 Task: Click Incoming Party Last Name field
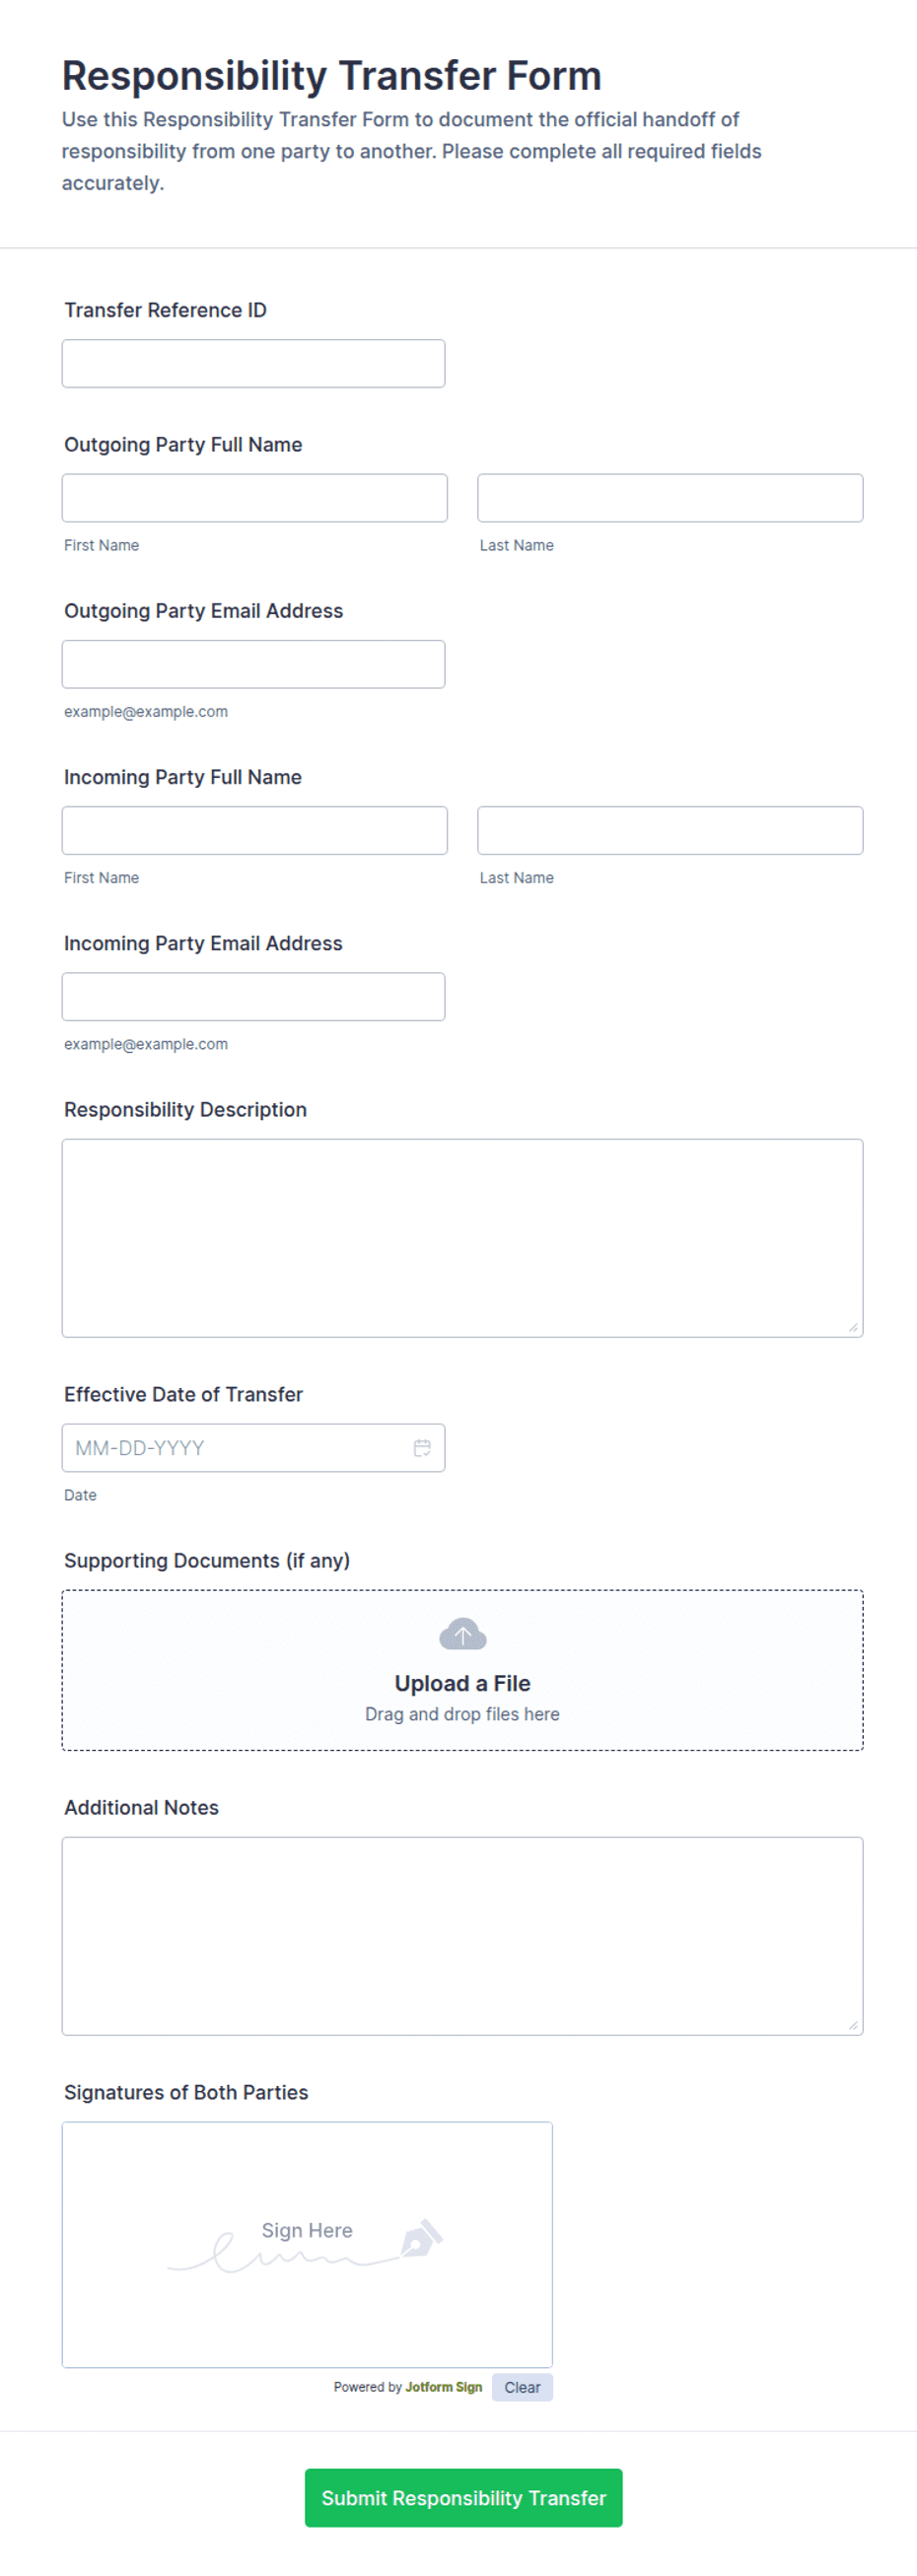[x=670, y=830]
